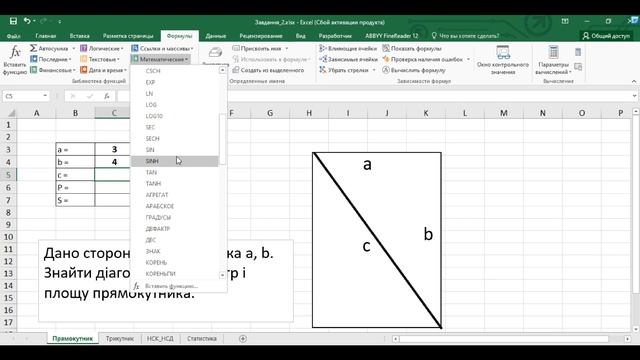Select cell C3 containing 3
The width and height of the screenshot is (640, 360).
114,149
